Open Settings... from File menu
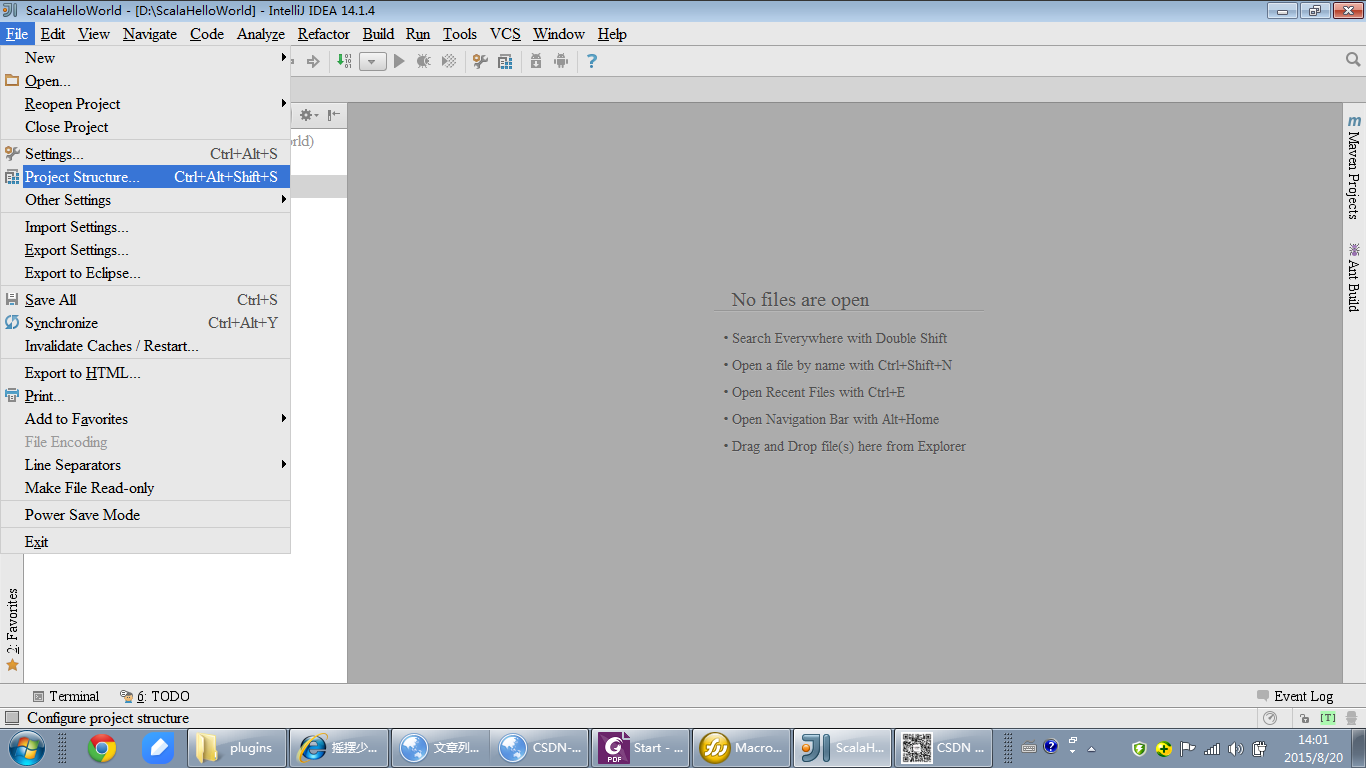1366x768 pixels. coord(146,154)
